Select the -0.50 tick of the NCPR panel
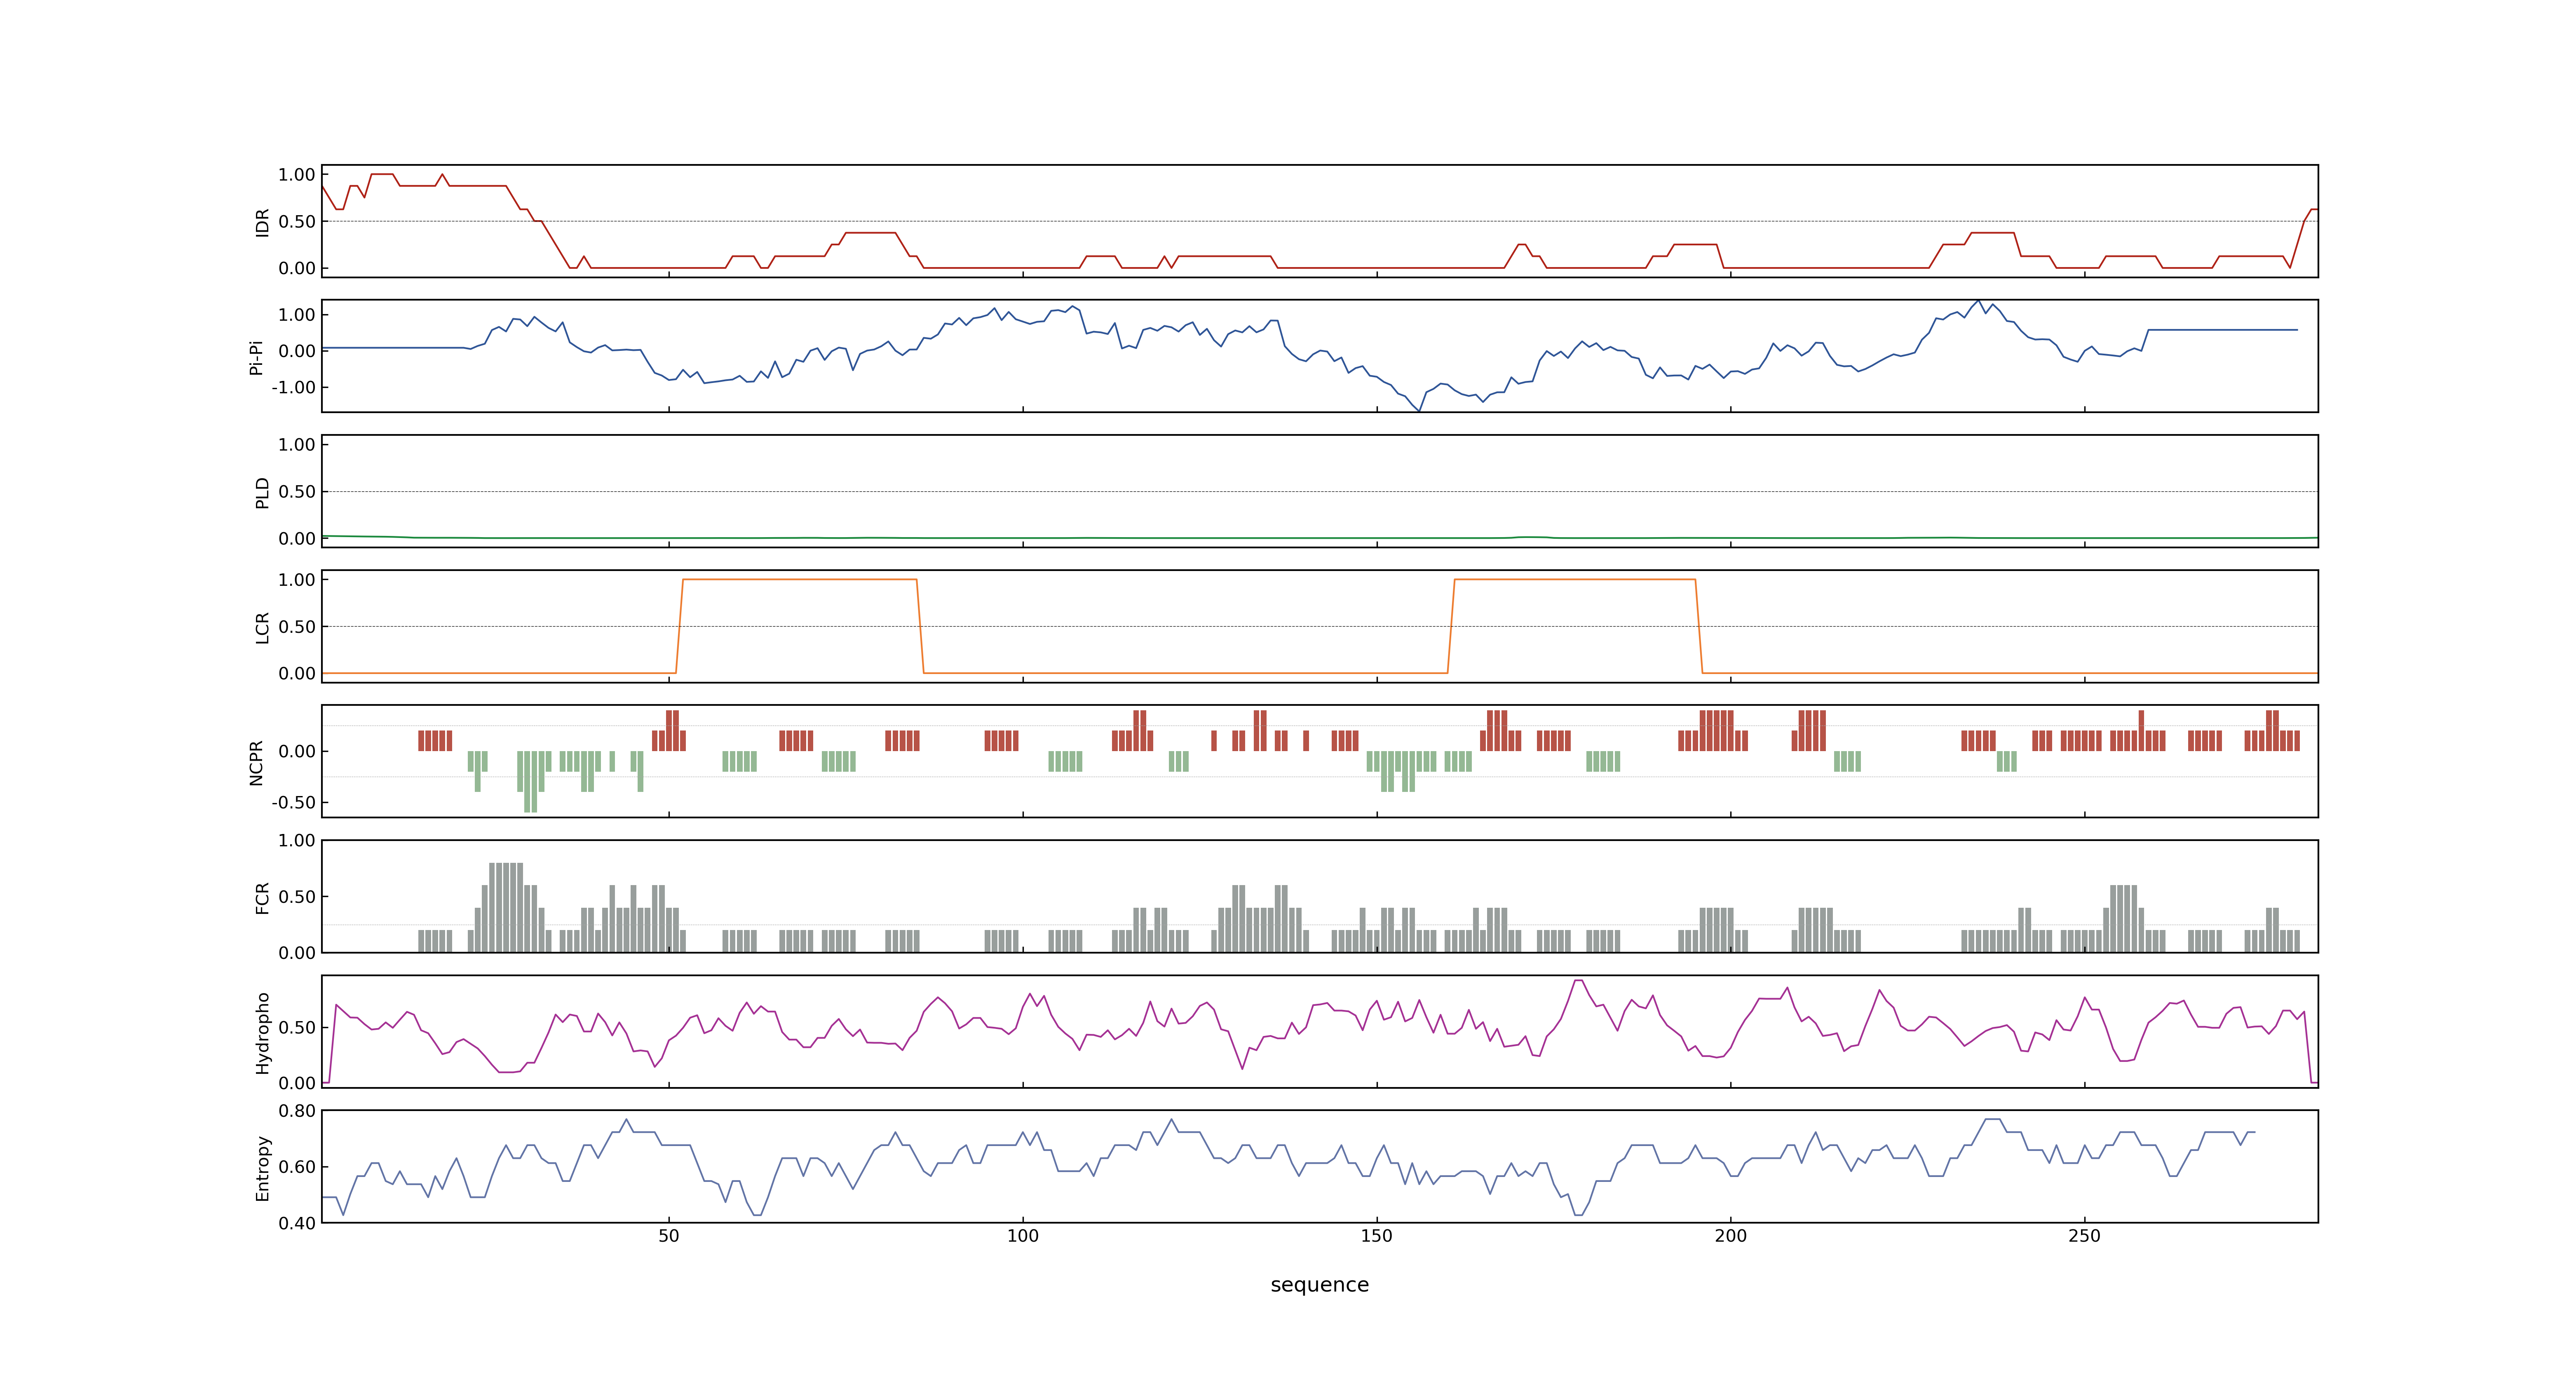Screen dimensions: 2576x1374 [293, 803]
